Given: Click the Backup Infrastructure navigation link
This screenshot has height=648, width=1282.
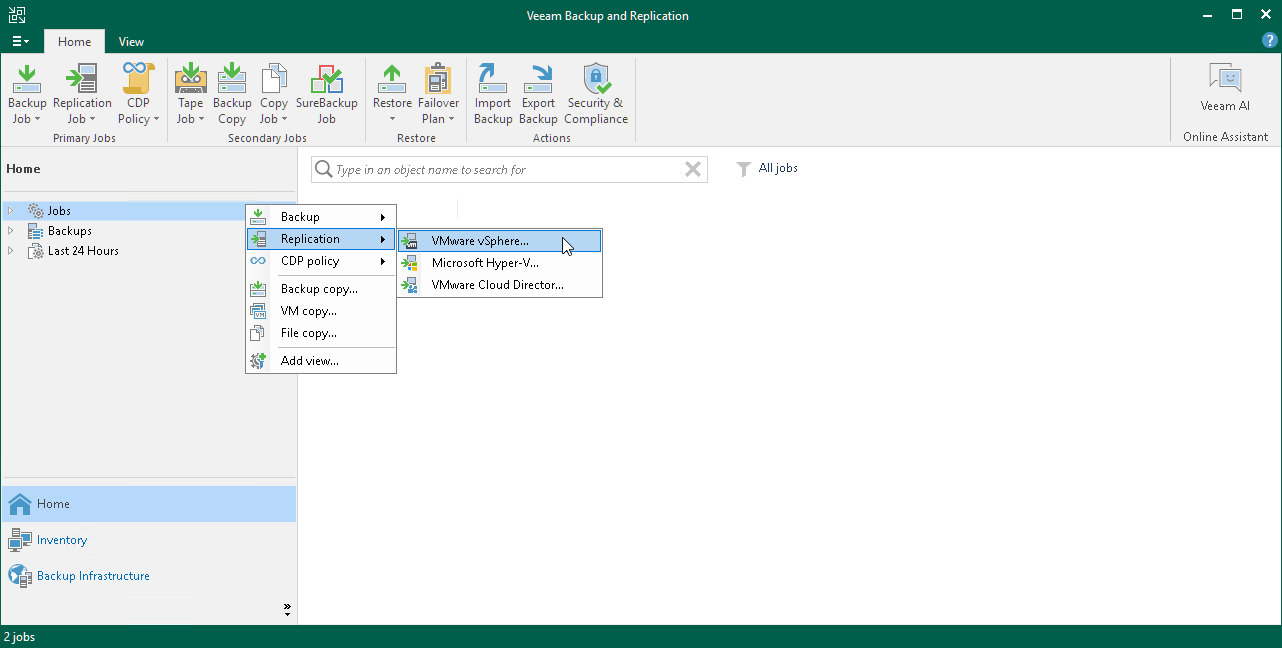Looking at the screenshot, I should (93, 576).
